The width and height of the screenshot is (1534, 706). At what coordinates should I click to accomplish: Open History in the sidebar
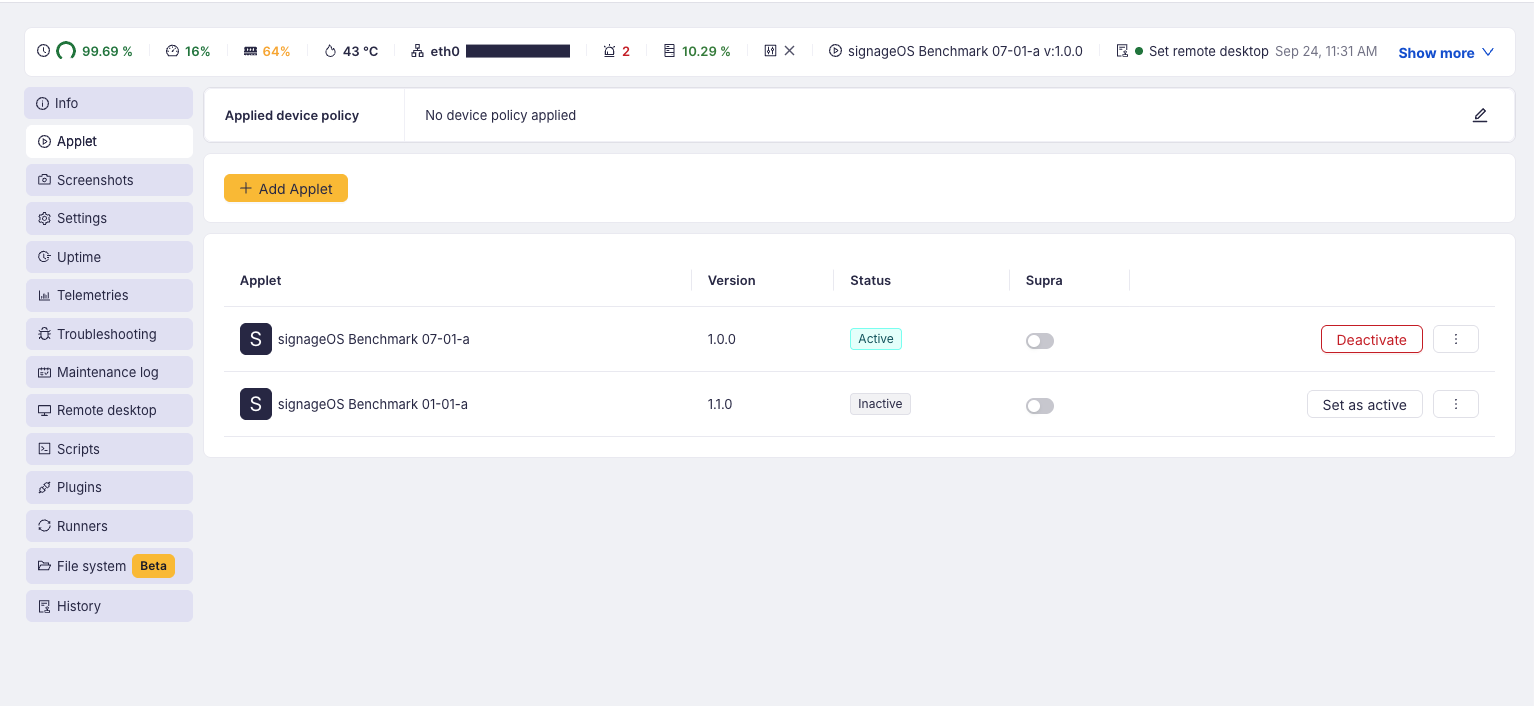click(x=109, y=606)
